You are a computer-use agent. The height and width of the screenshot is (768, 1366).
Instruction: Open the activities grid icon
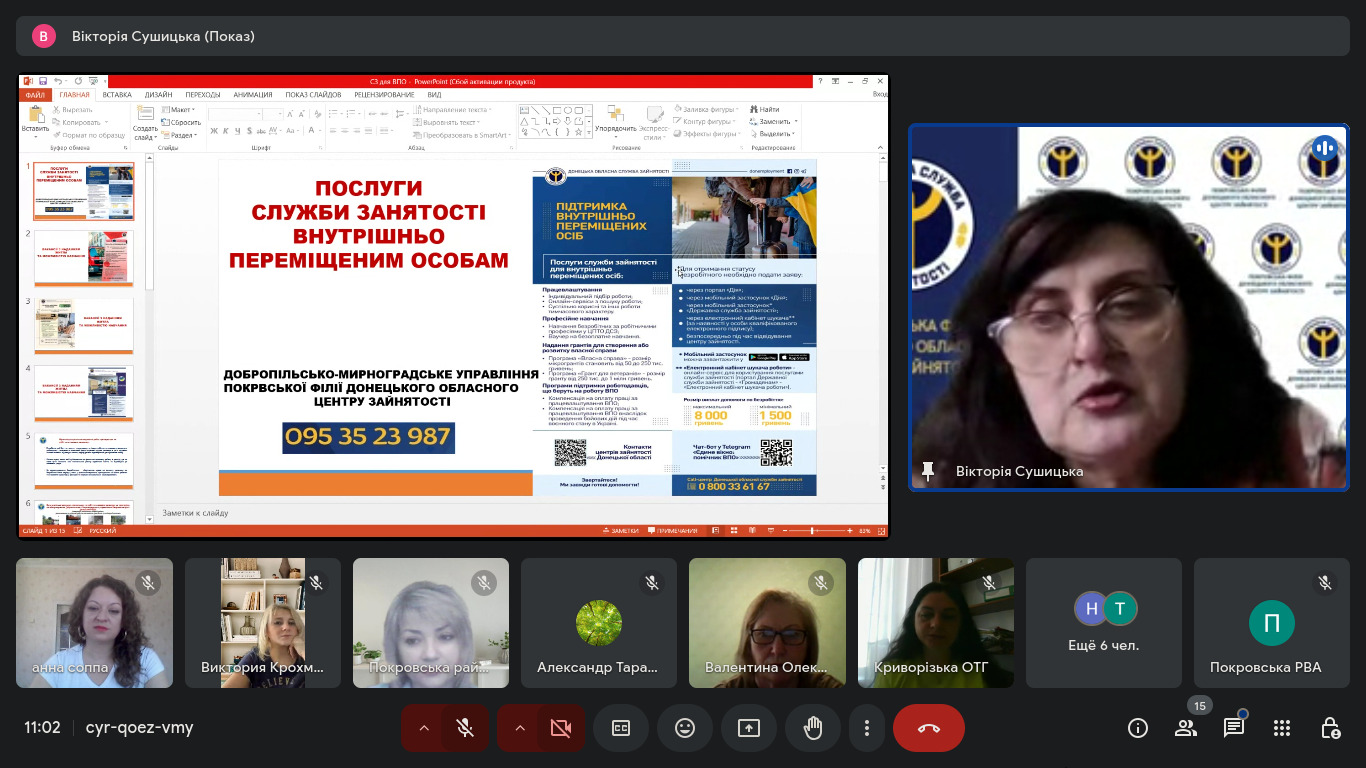coord(1282,728)
